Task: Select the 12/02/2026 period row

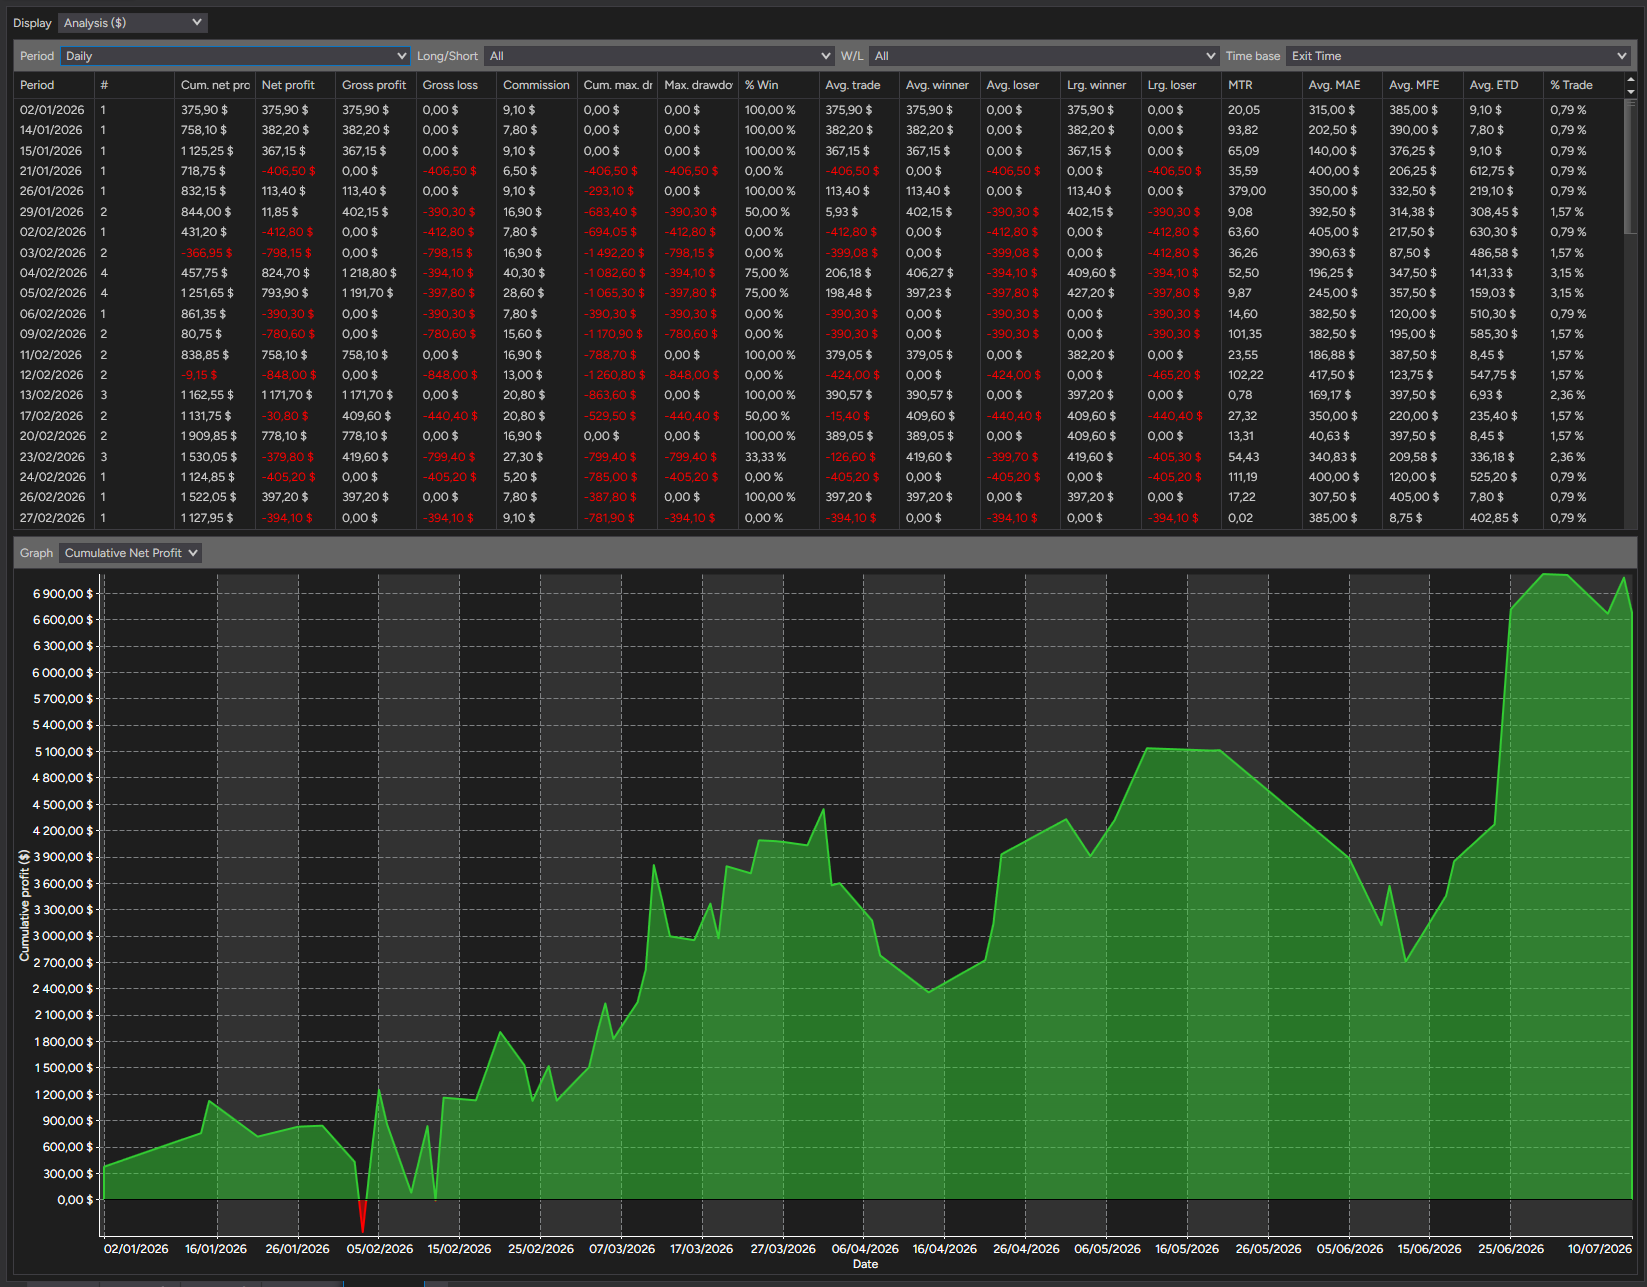Action: 820,375
